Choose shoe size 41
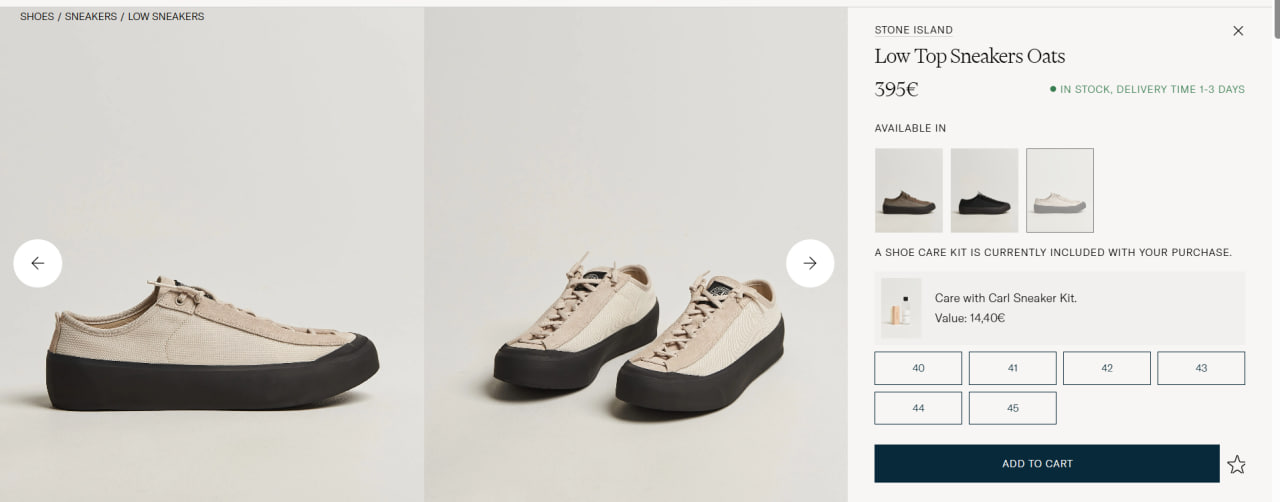Viewport: 1280px width, 502px height. click(1012, 368)
